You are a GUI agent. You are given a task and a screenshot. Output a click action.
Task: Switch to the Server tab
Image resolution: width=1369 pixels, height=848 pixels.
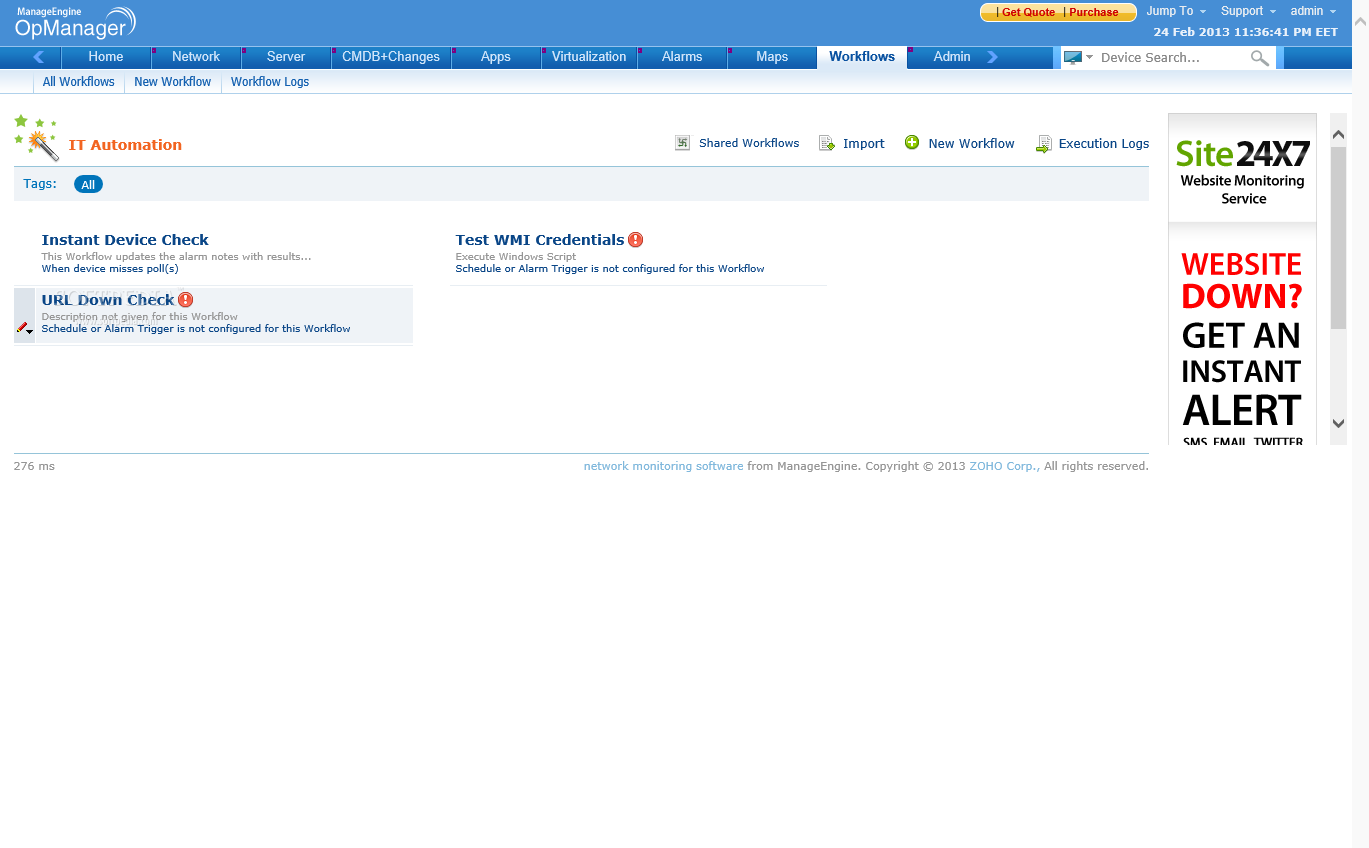tap(286, 57)
